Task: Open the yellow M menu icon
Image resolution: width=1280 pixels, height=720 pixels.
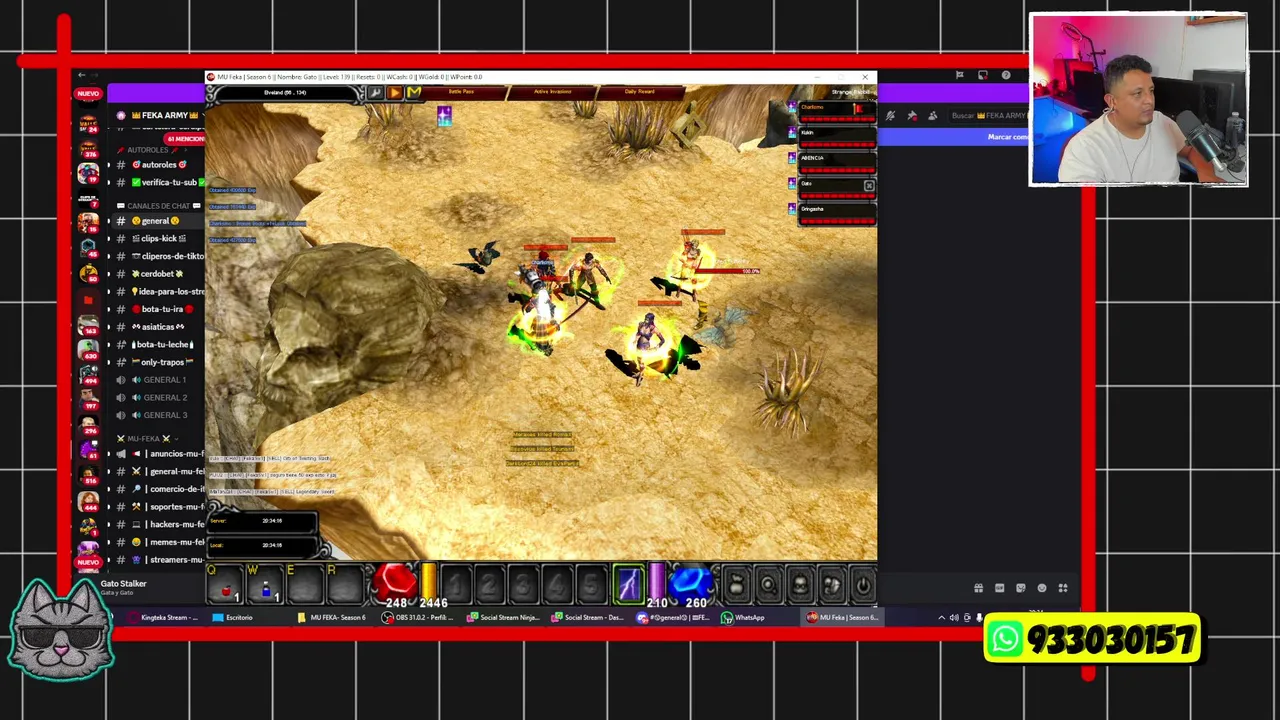Action: (413, 92)
